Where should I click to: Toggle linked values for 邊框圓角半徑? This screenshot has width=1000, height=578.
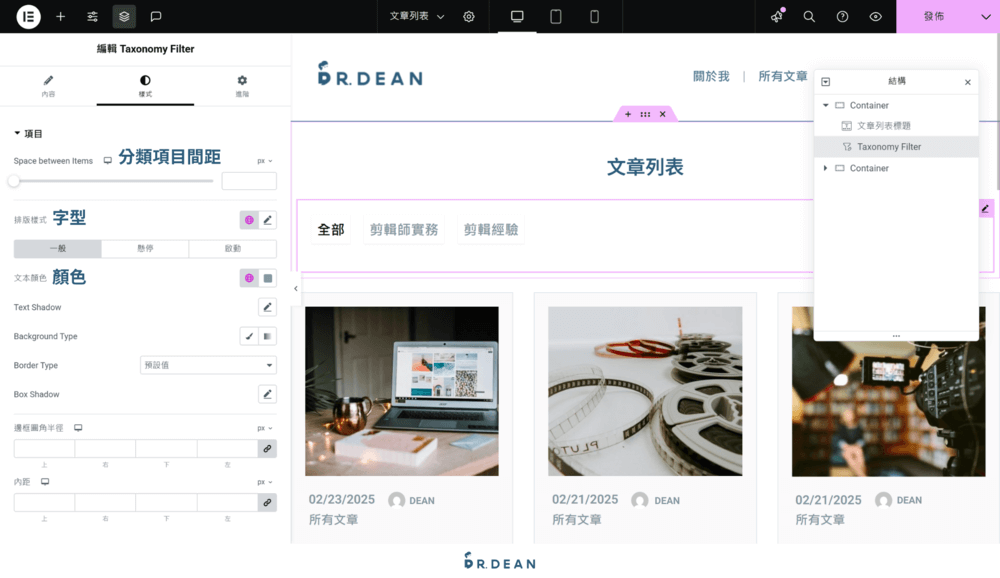pyautogui.click(x=267, y=448)
